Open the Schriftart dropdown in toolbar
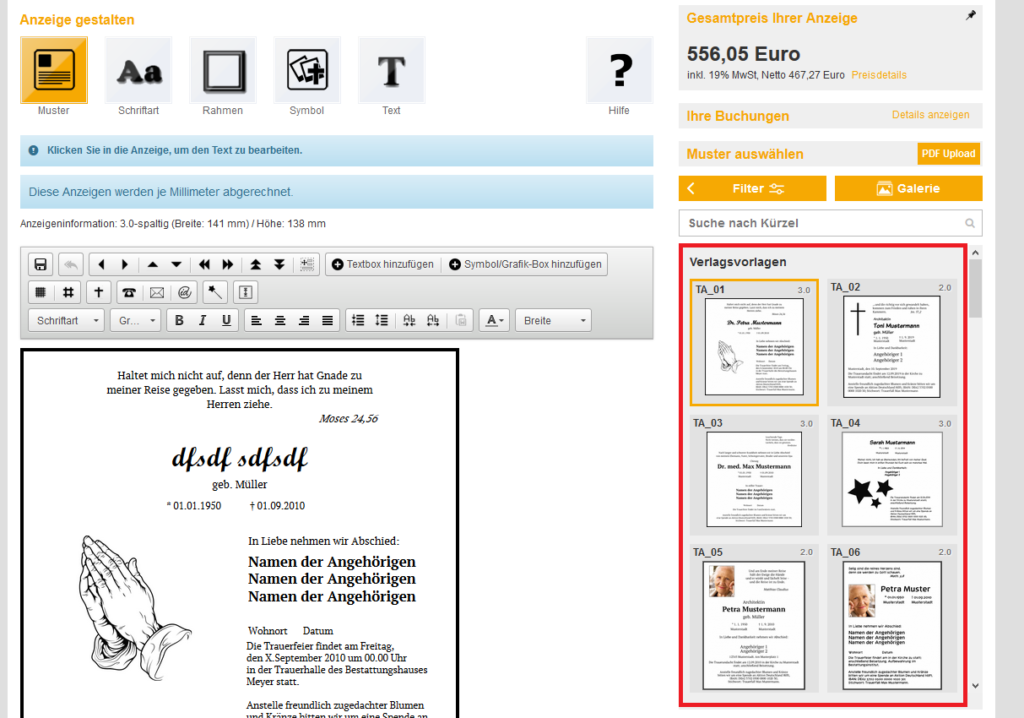Image resolution: width=1024 pixels, height=718 pixels. click(67, 320)
